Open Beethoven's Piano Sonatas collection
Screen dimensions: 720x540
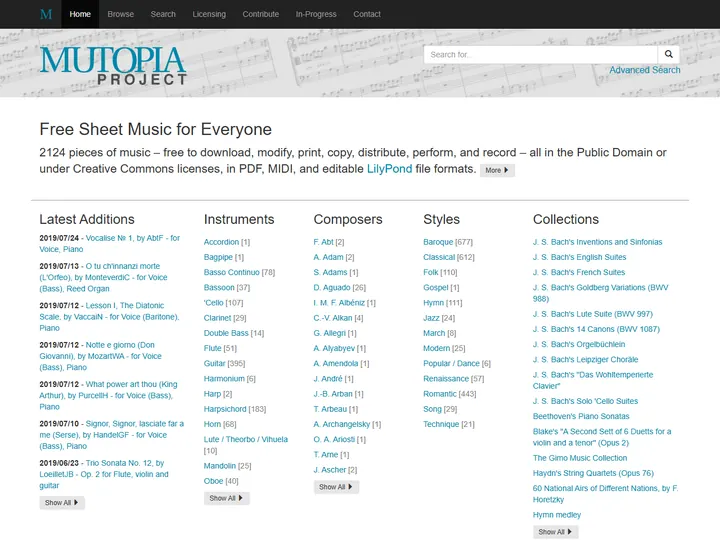581,416
